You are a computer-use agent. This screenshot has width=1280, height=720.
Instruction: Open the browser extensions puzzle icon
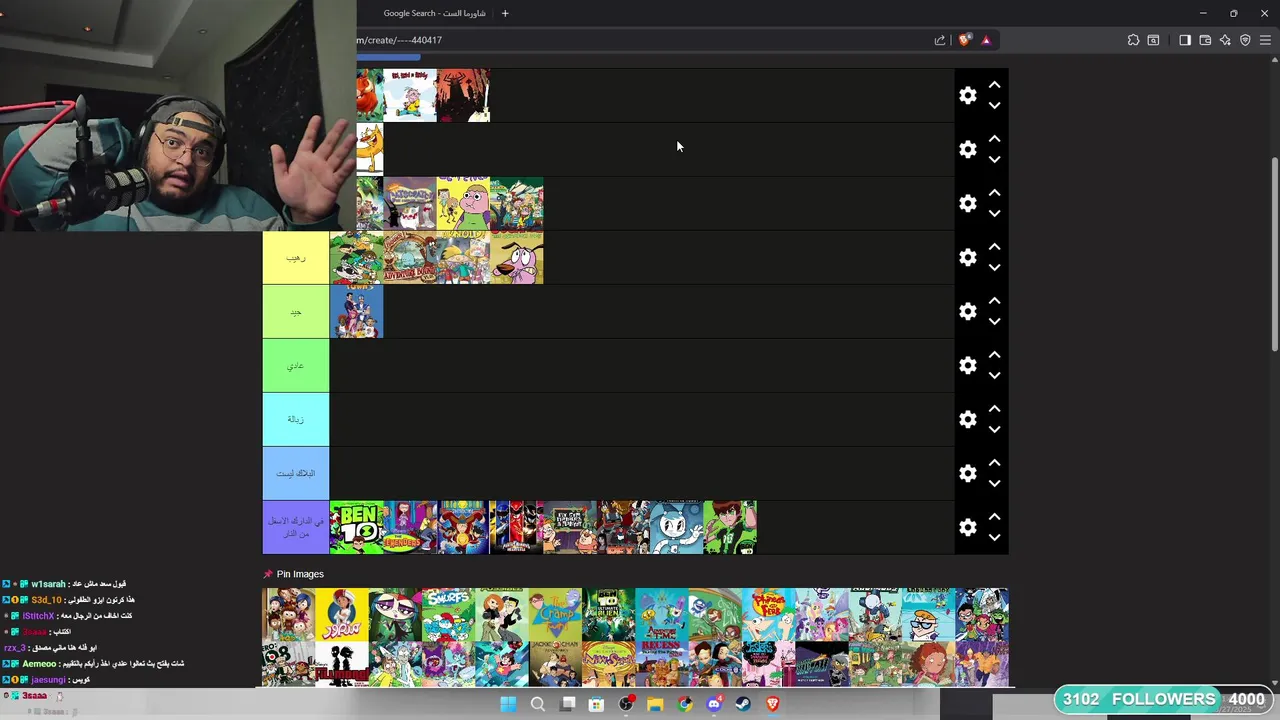(x=1133, y=40)
